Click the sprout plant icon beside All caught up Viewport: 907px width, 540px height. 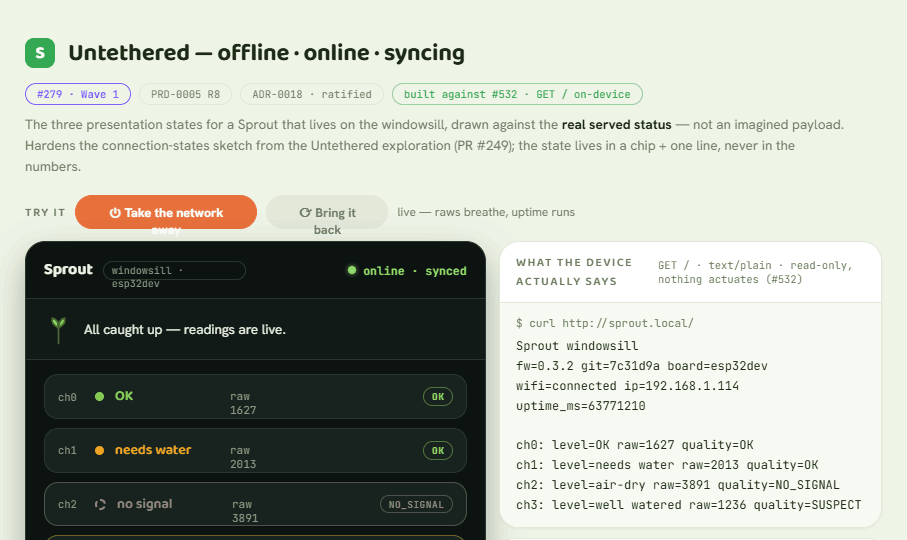click(x=58, y=330)
